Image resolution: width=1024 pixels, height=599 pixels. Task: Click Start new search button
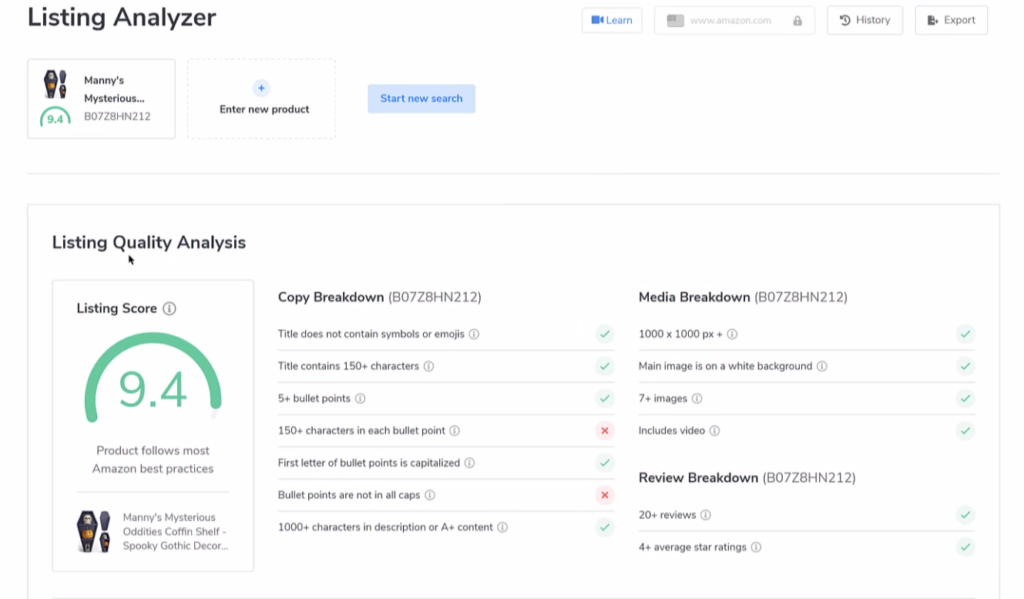421,98
